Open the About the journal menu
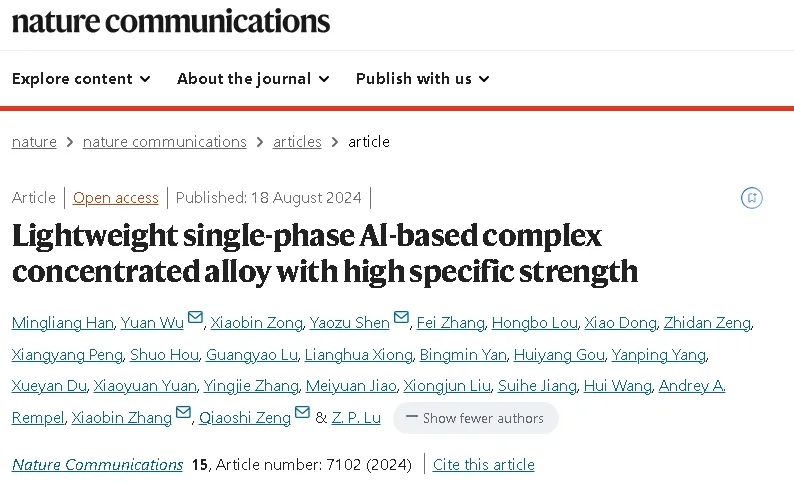 (253, 78)
